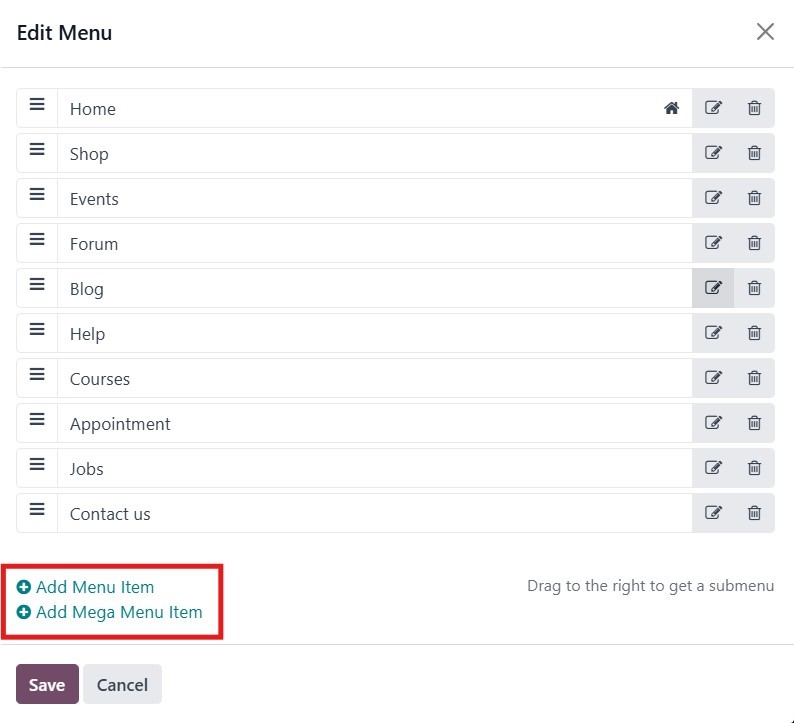Save the menu changes
The image size is (794, 723).
coord(47,685)
